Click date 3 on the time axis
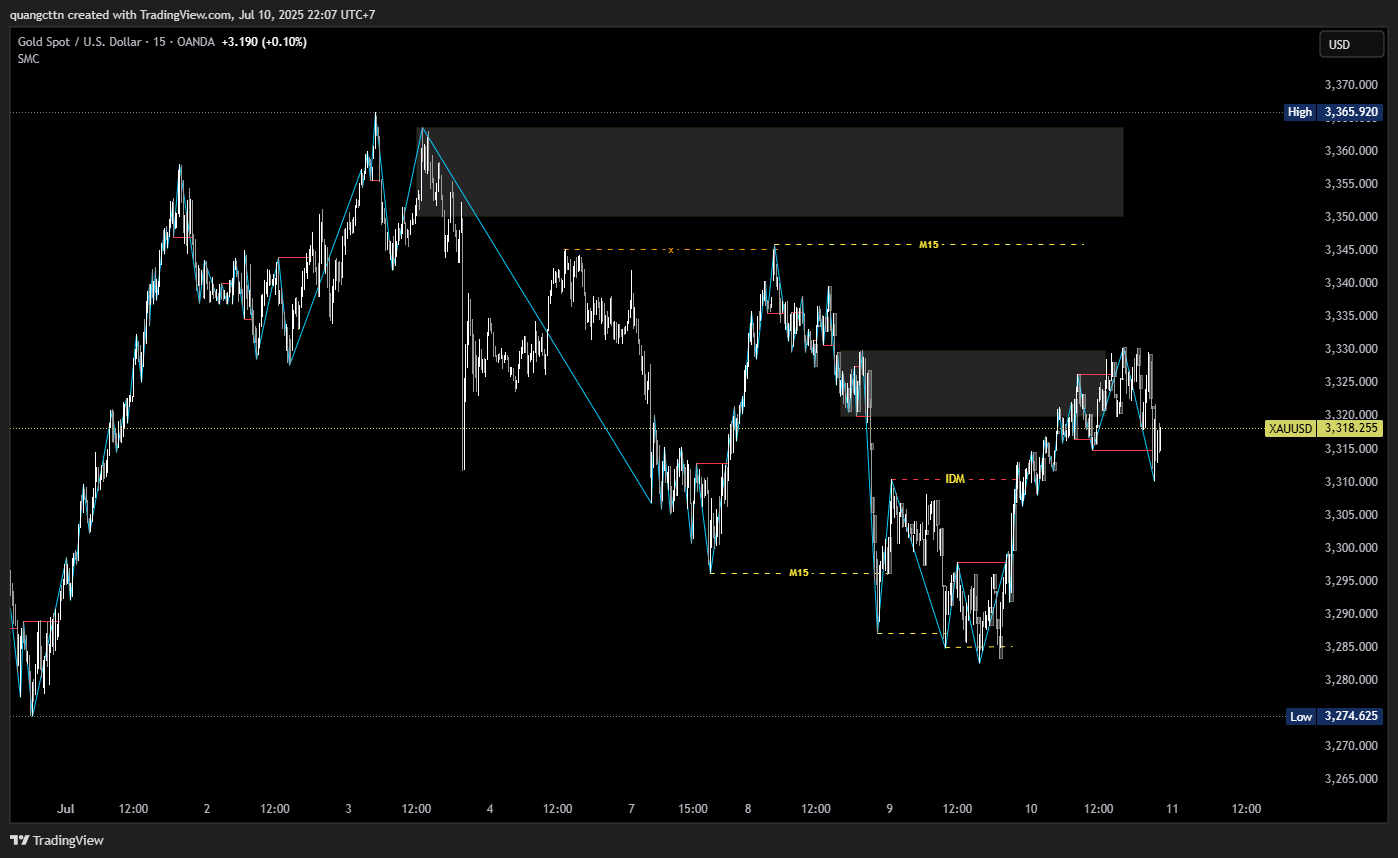Viewport: 1398px width, 858px height. pyautogui.click(x=348, y=809)
